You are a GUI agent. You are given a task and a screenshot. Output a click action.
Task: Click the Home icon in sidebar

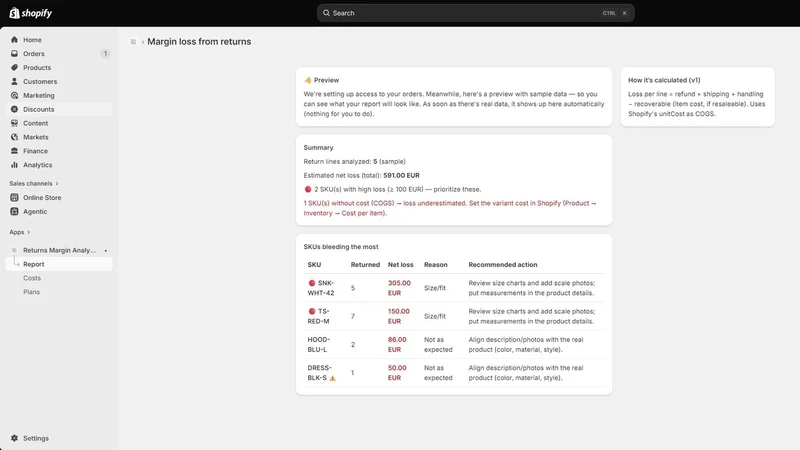tap(14, 39)
